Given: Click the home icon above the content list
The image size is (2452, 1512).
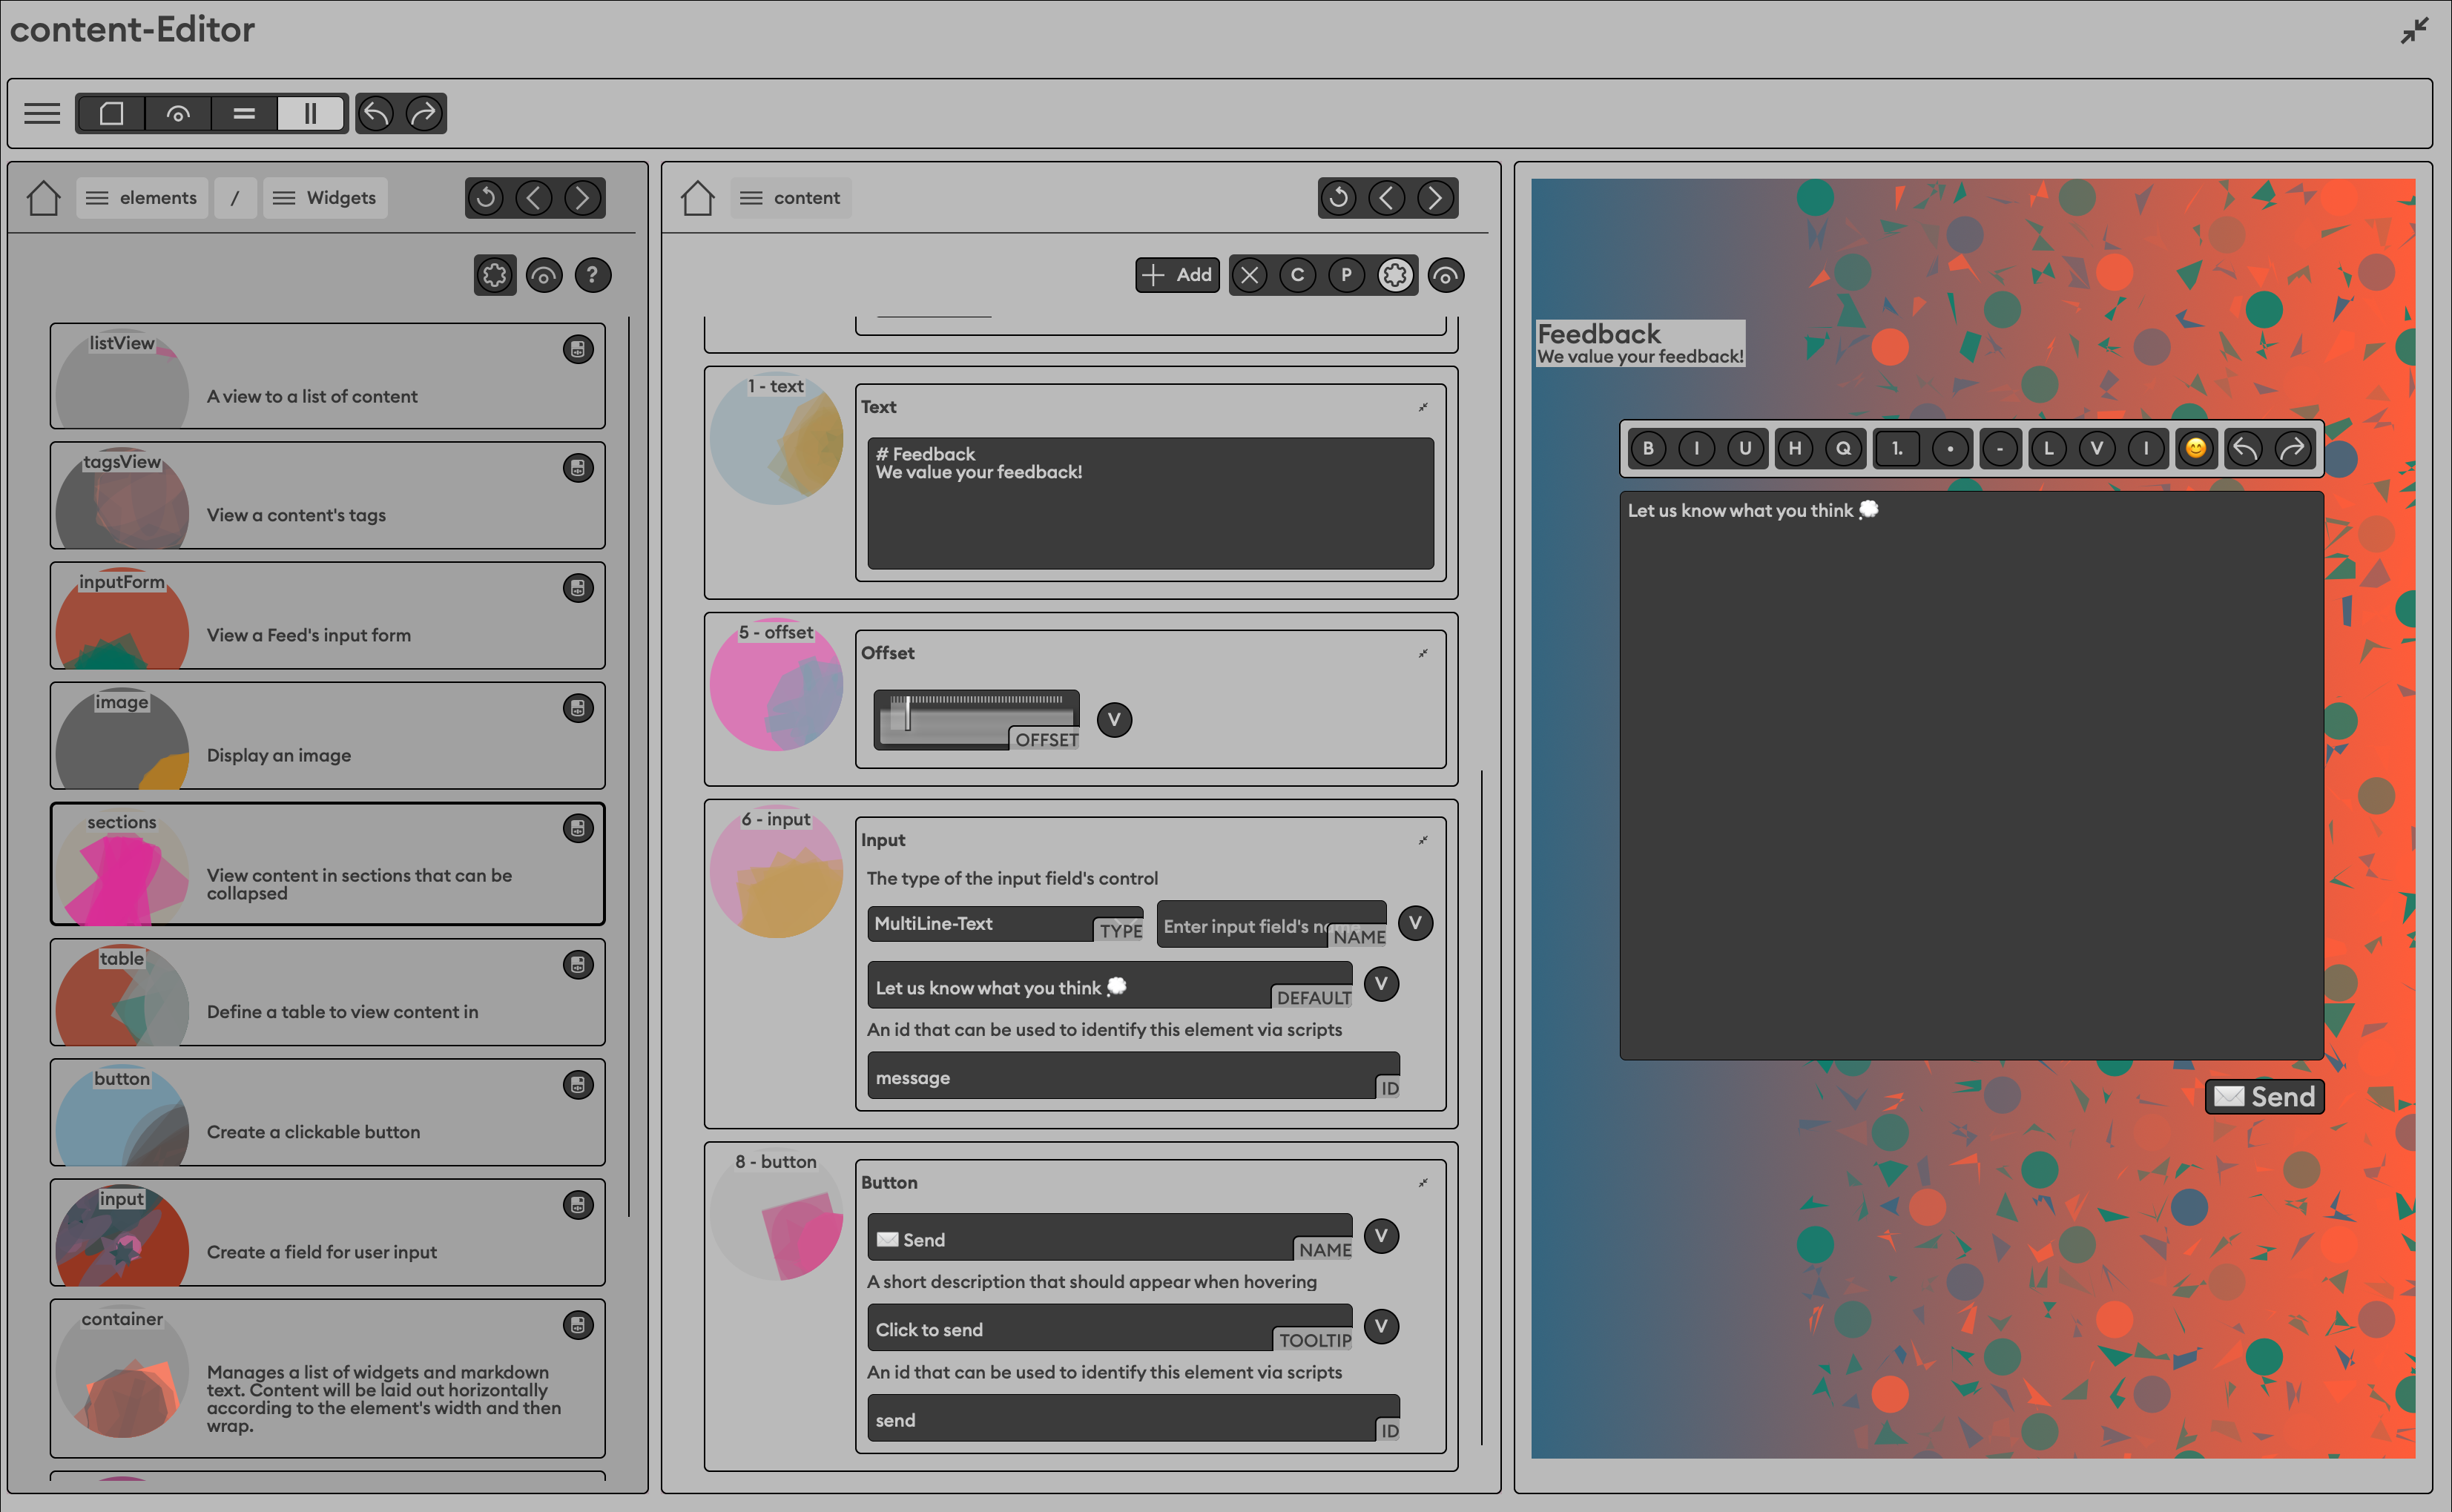Looking at the screenshot, I should point(698,197).
